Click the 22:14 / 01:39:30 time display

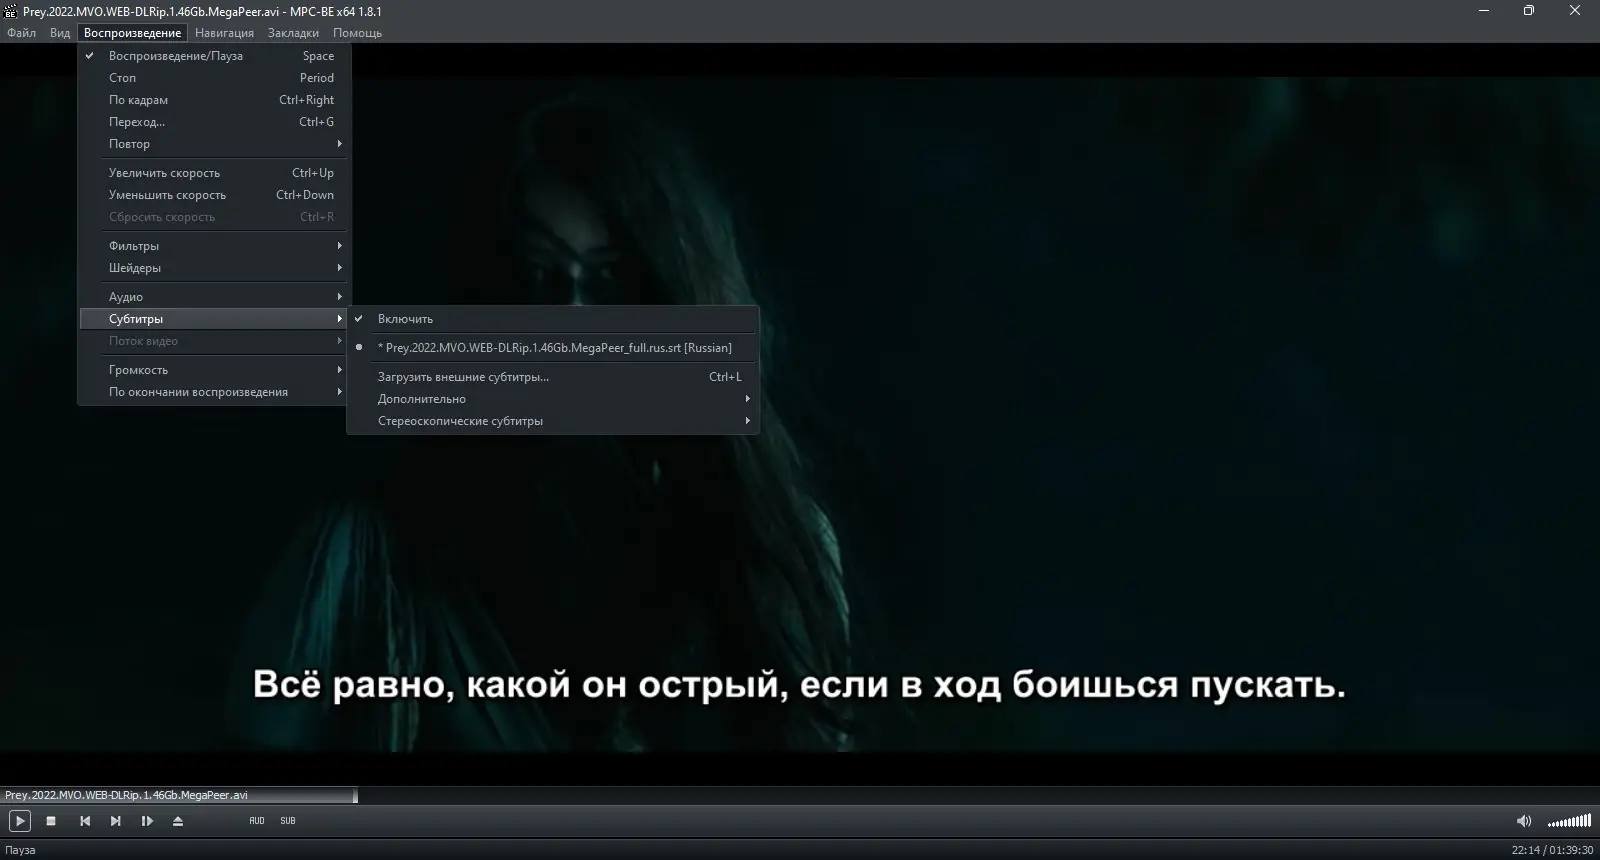(1552, 850)
